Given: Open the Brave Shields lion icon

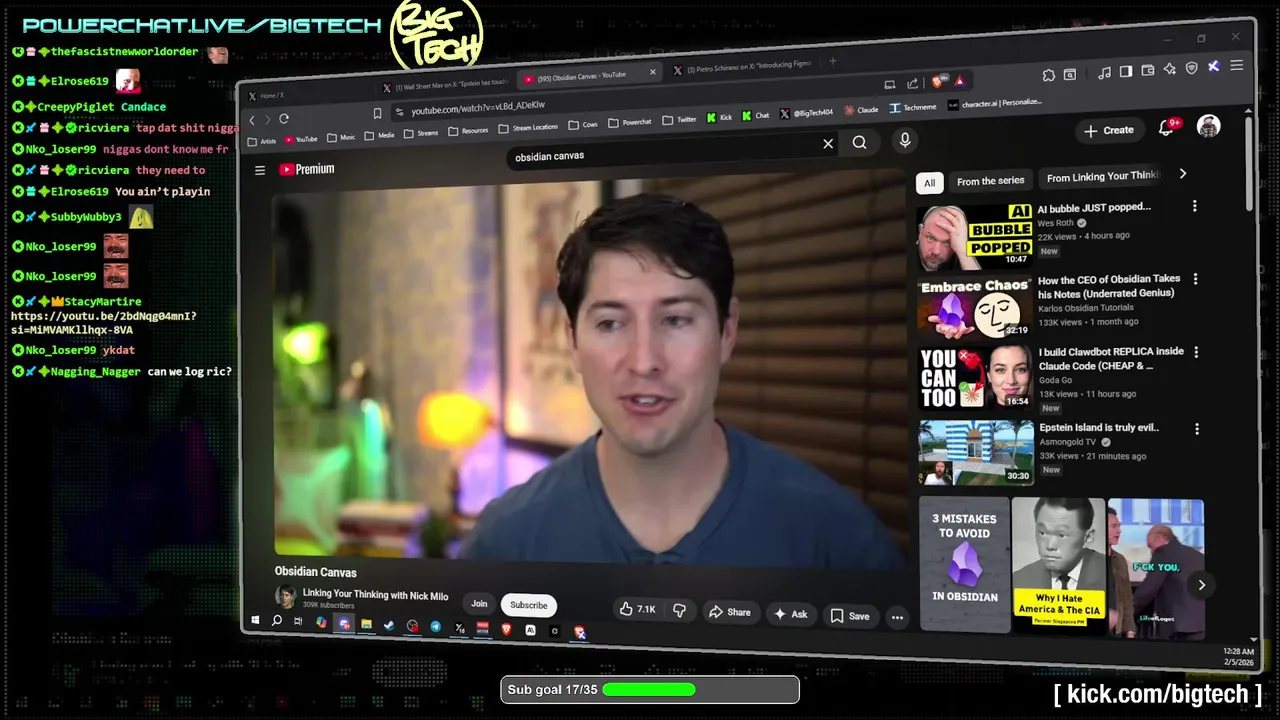Looking at the screenshot, I should pyautogui.click(x=938, y=82).
